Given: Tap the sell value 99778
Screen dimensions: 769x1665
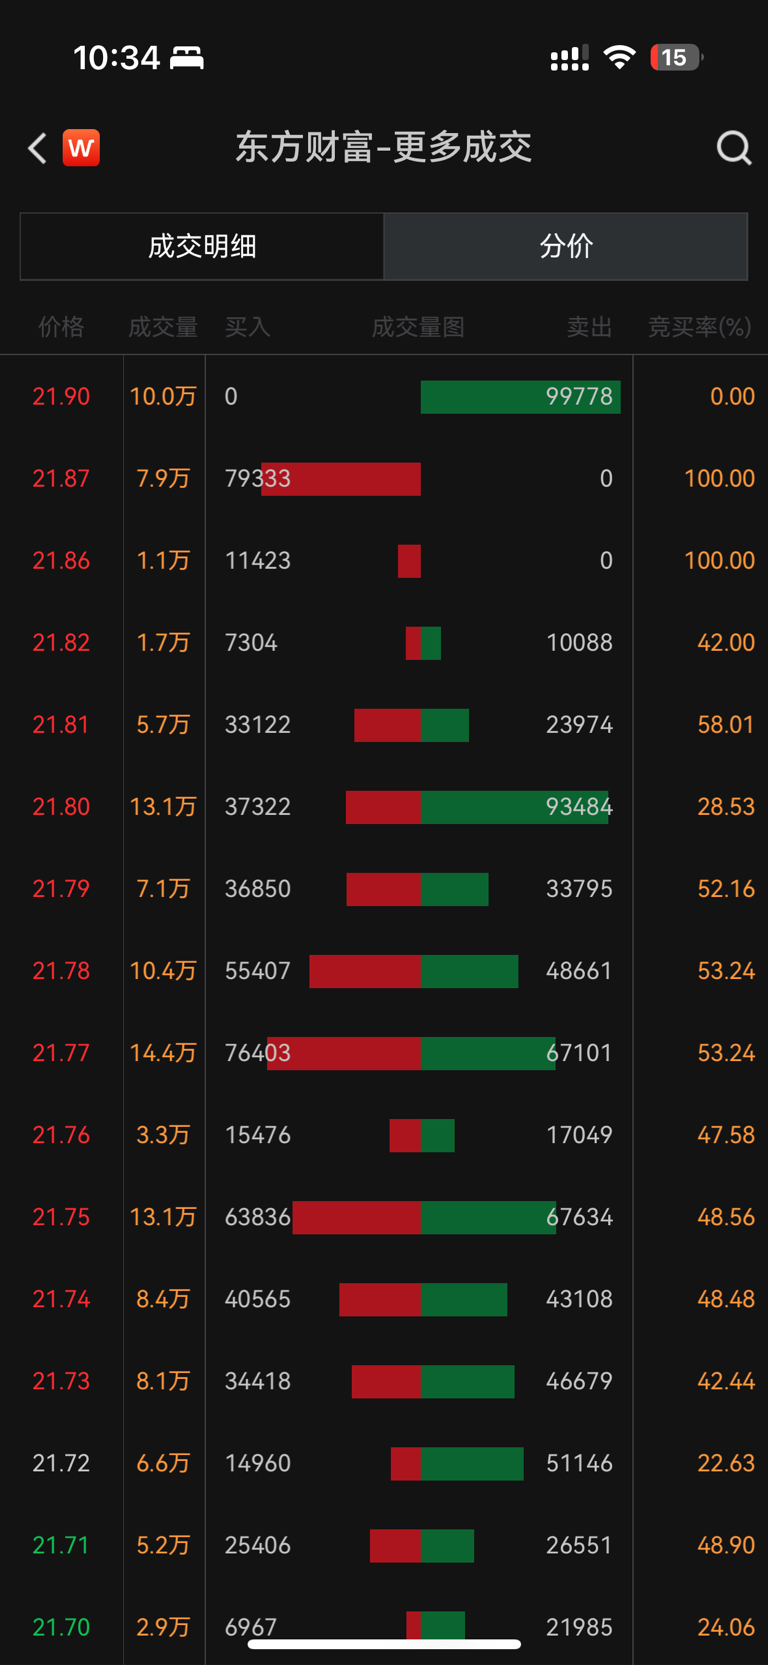Looking at the screenshot, I should 579,397.
